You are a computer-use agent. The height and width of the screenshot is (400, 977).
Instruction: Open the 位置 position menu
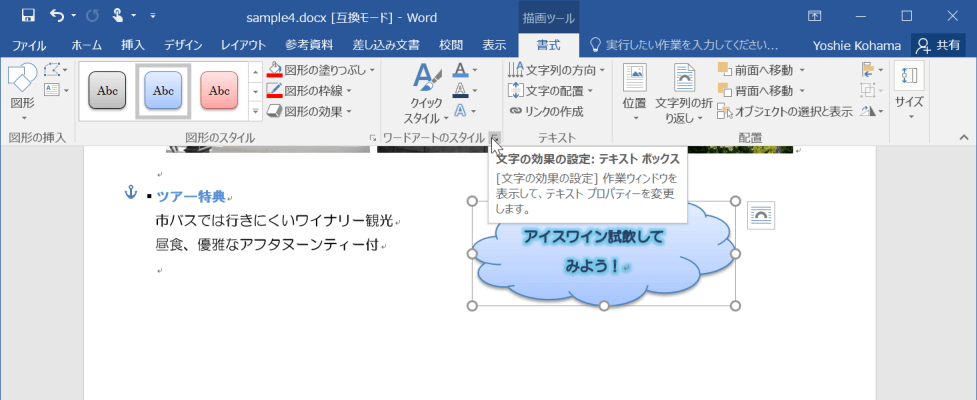[635, 93]
